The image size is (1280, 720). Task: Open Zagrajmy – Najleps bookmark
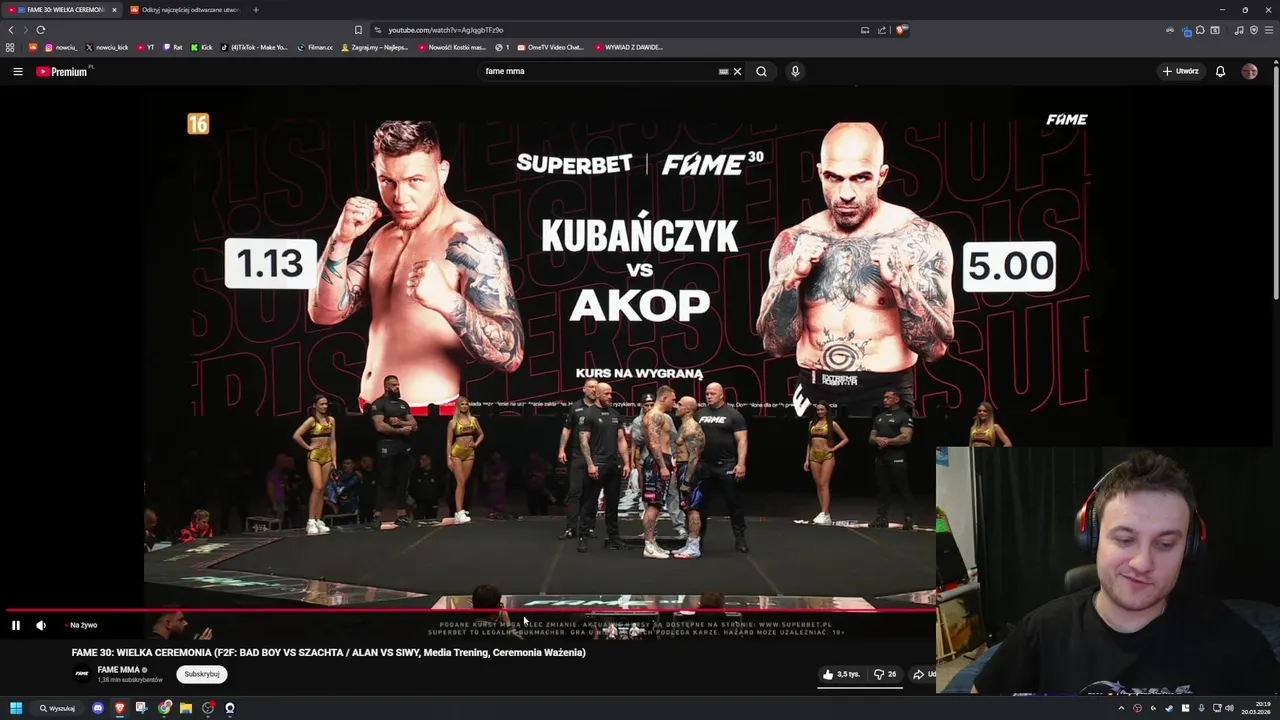[375, 47]
